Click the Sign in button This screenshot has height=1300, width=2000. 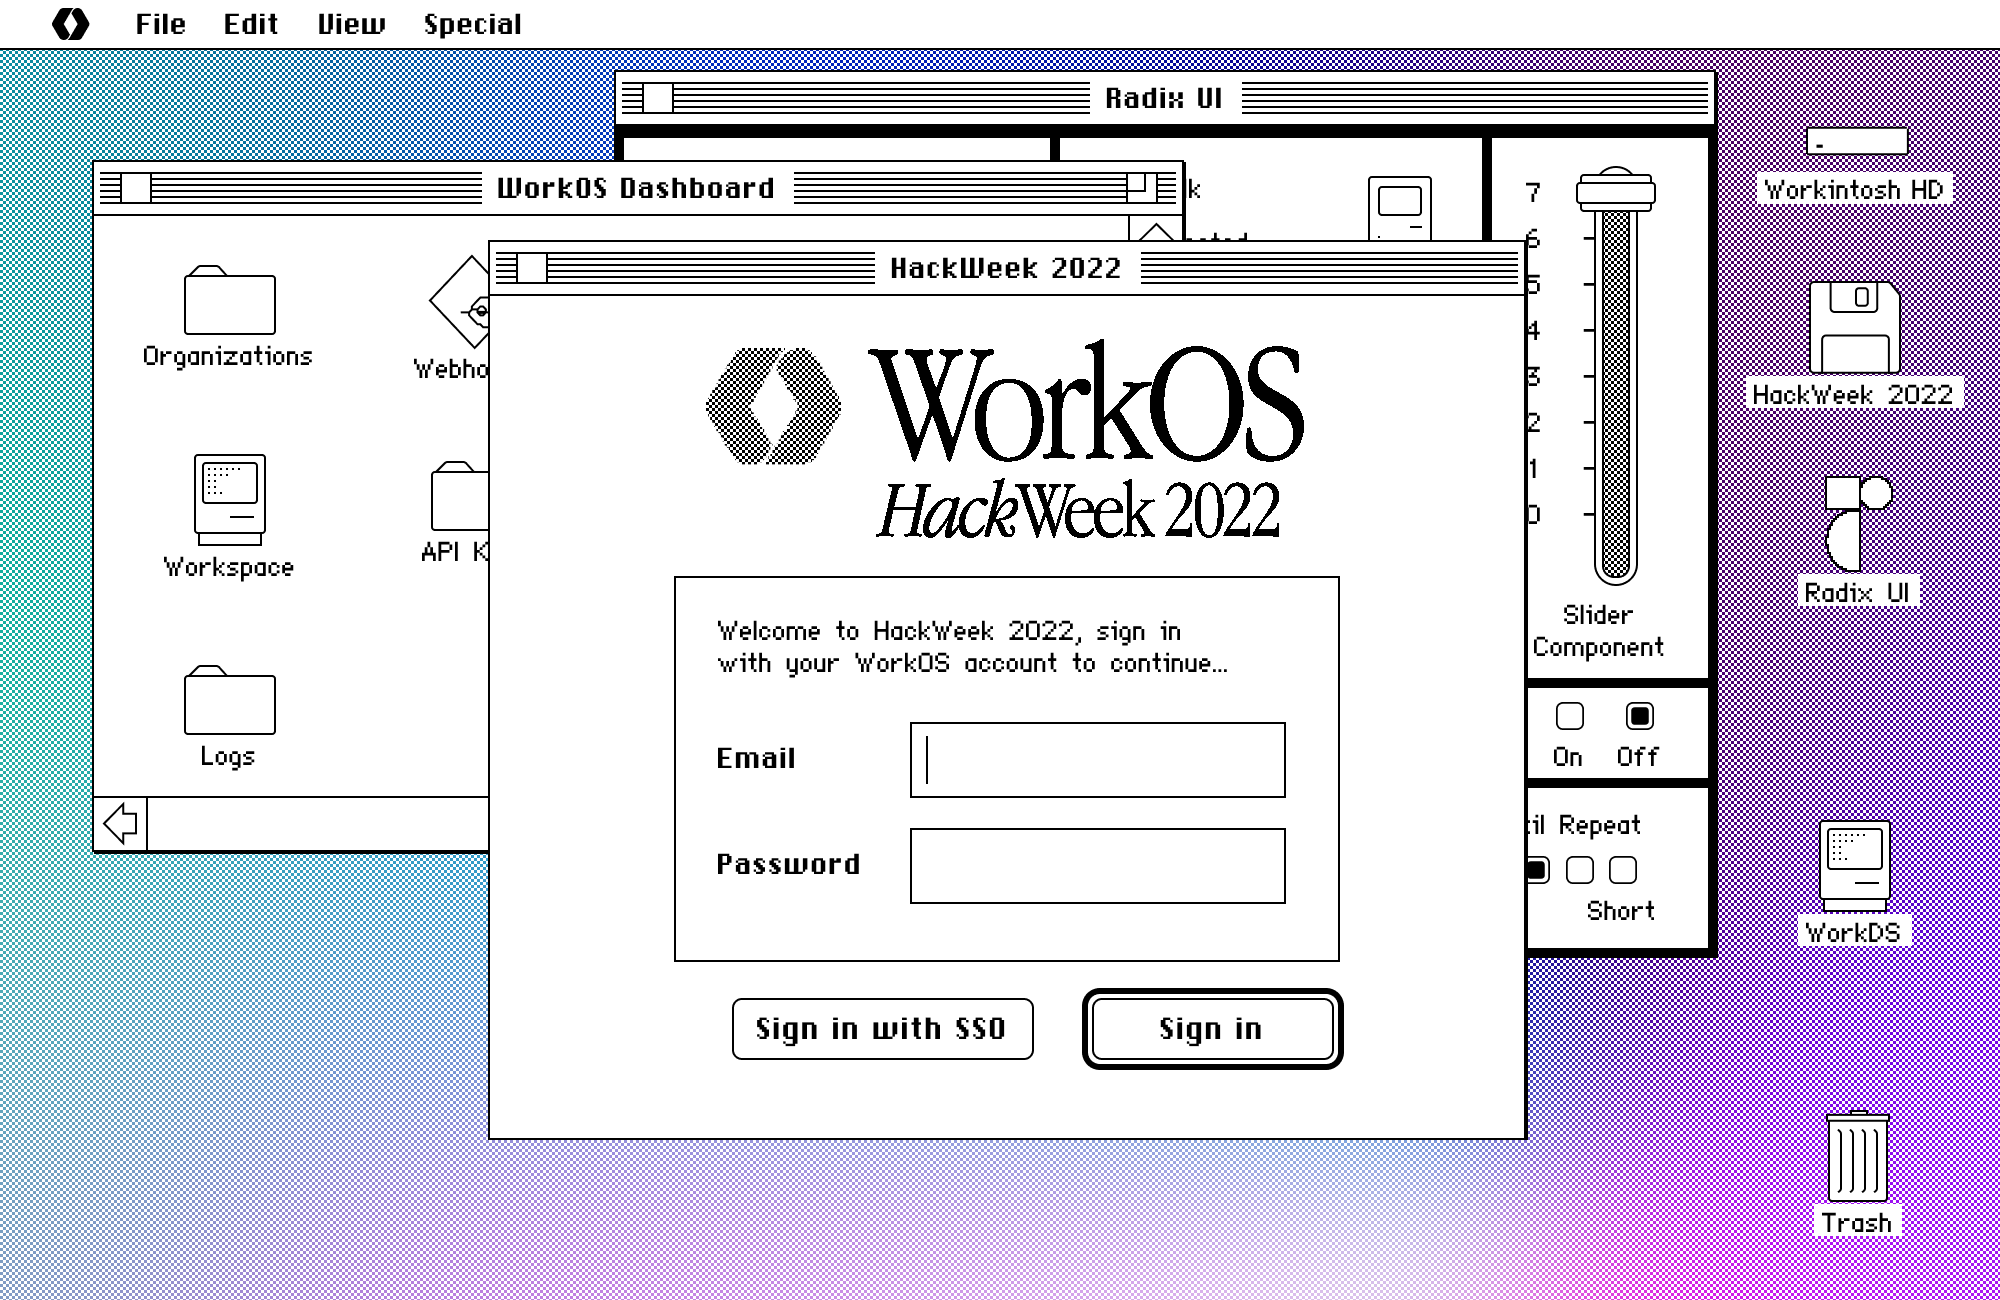[x=1212, y=1029]
